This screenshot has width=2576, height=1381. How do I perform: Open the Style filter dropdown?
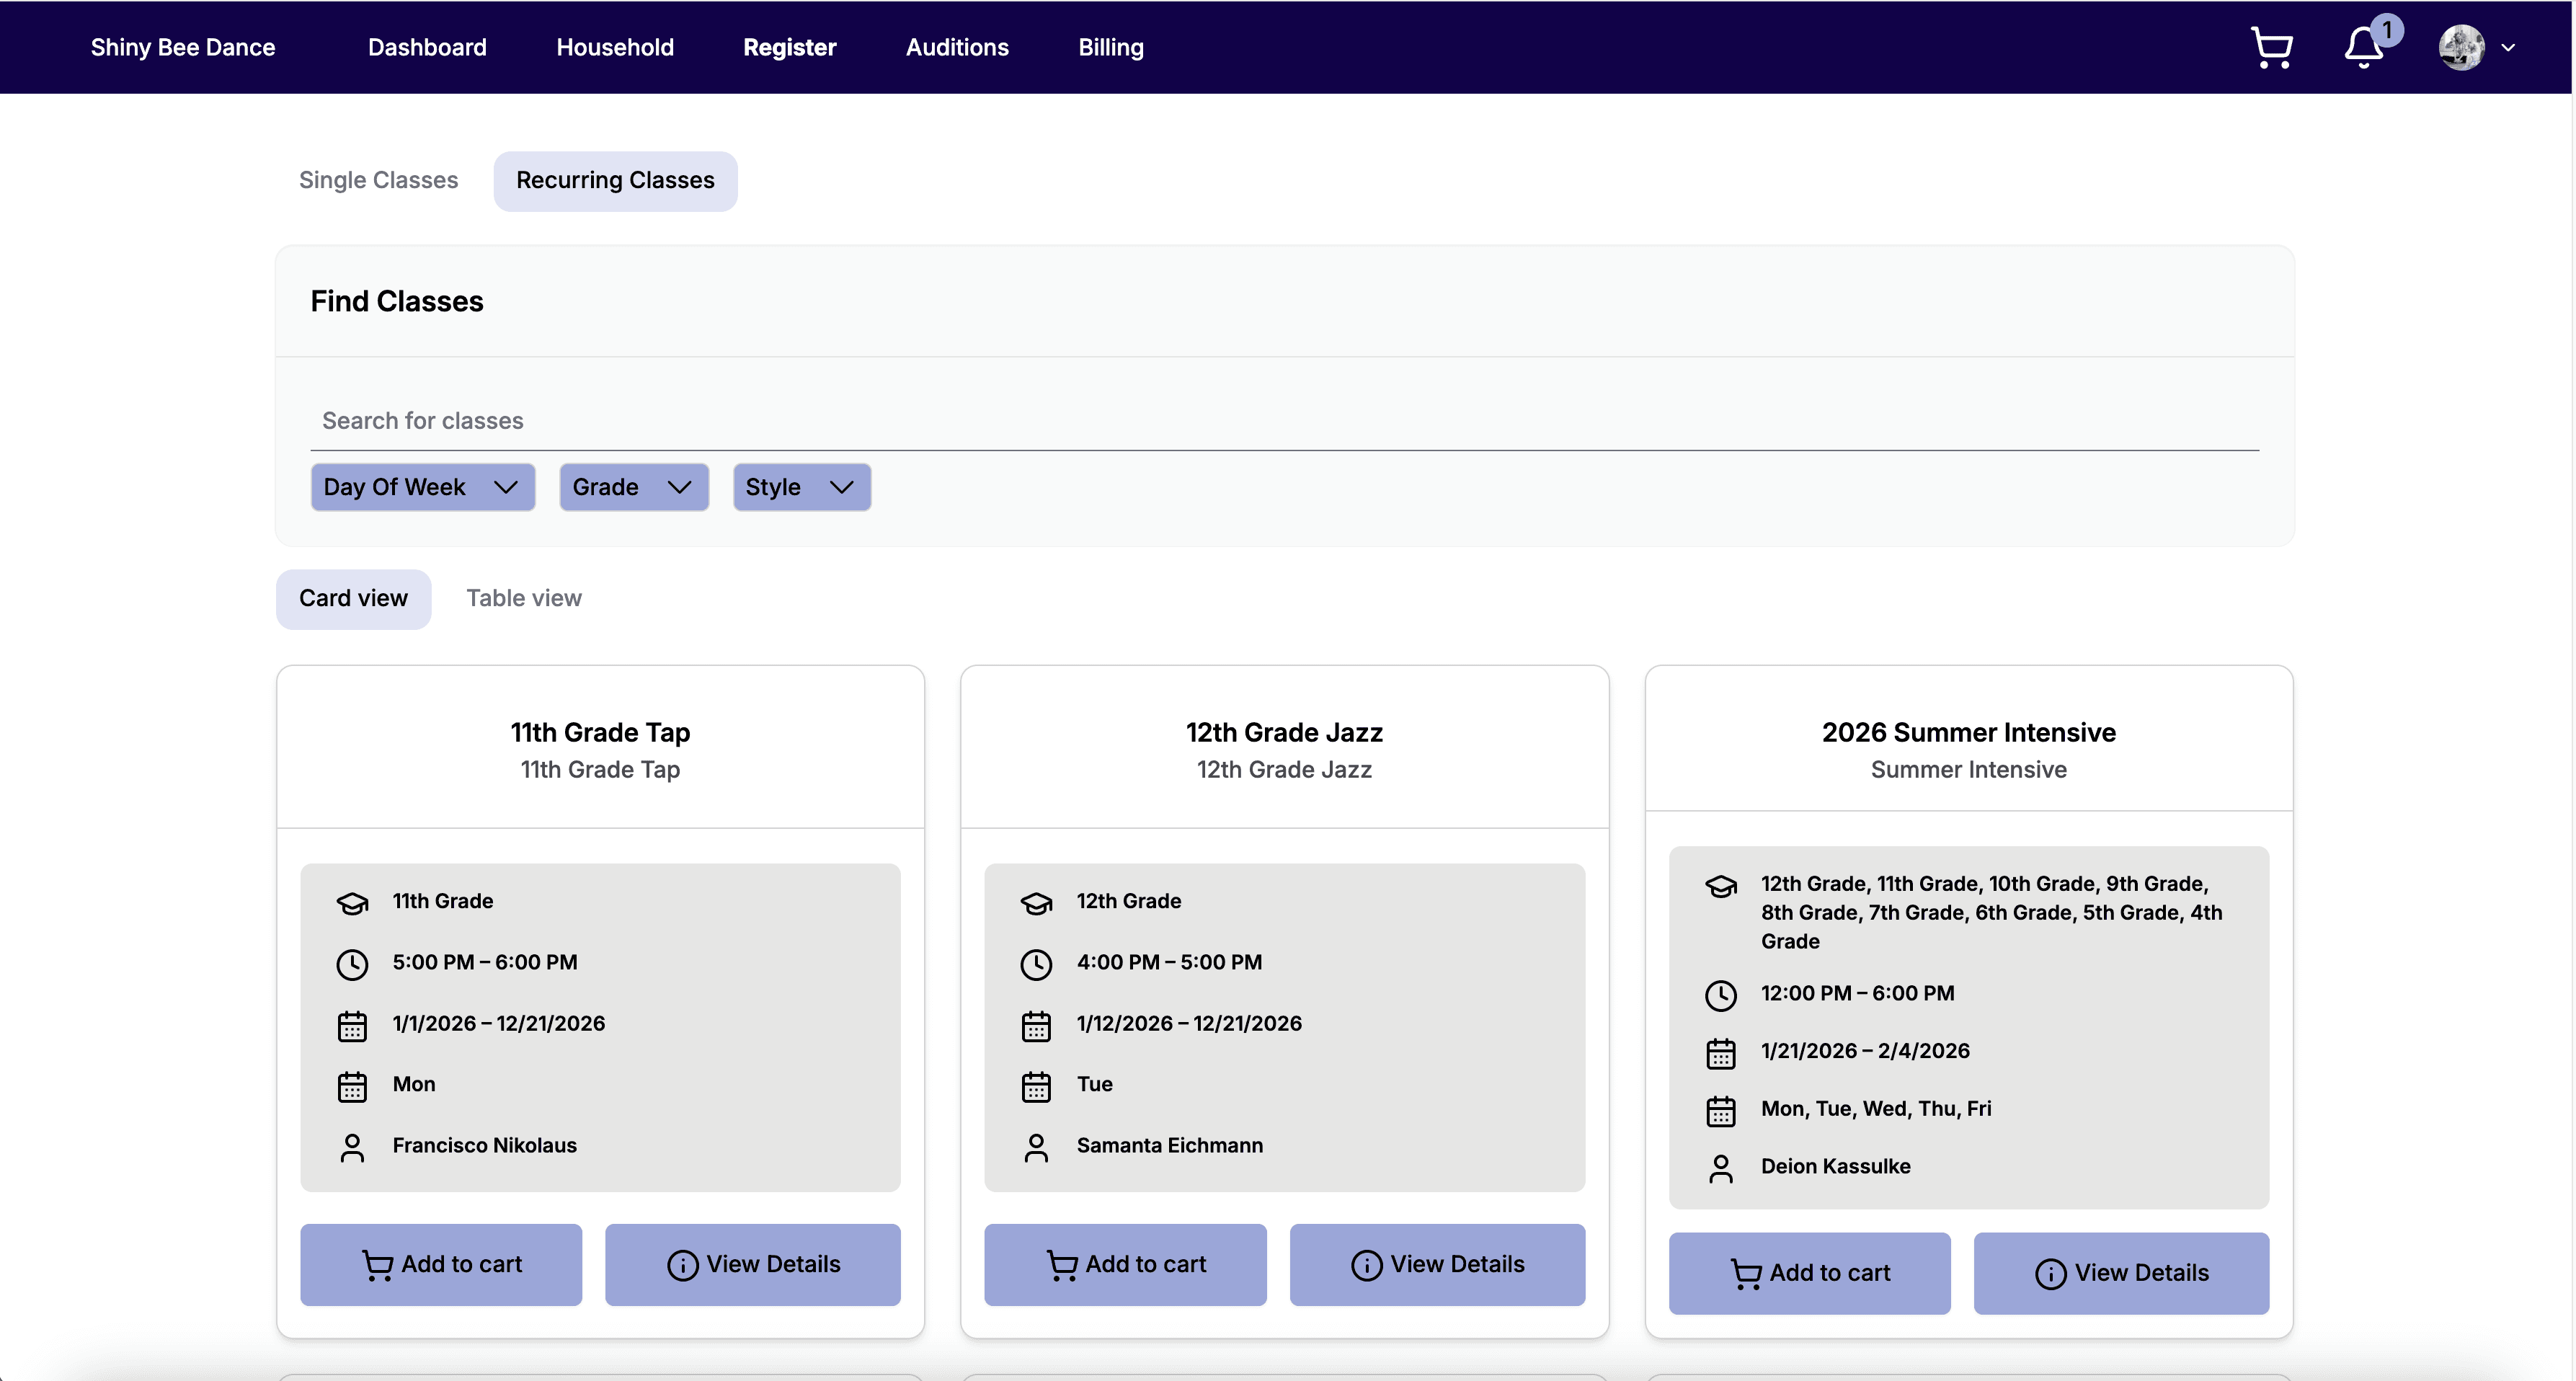[801, 487]
